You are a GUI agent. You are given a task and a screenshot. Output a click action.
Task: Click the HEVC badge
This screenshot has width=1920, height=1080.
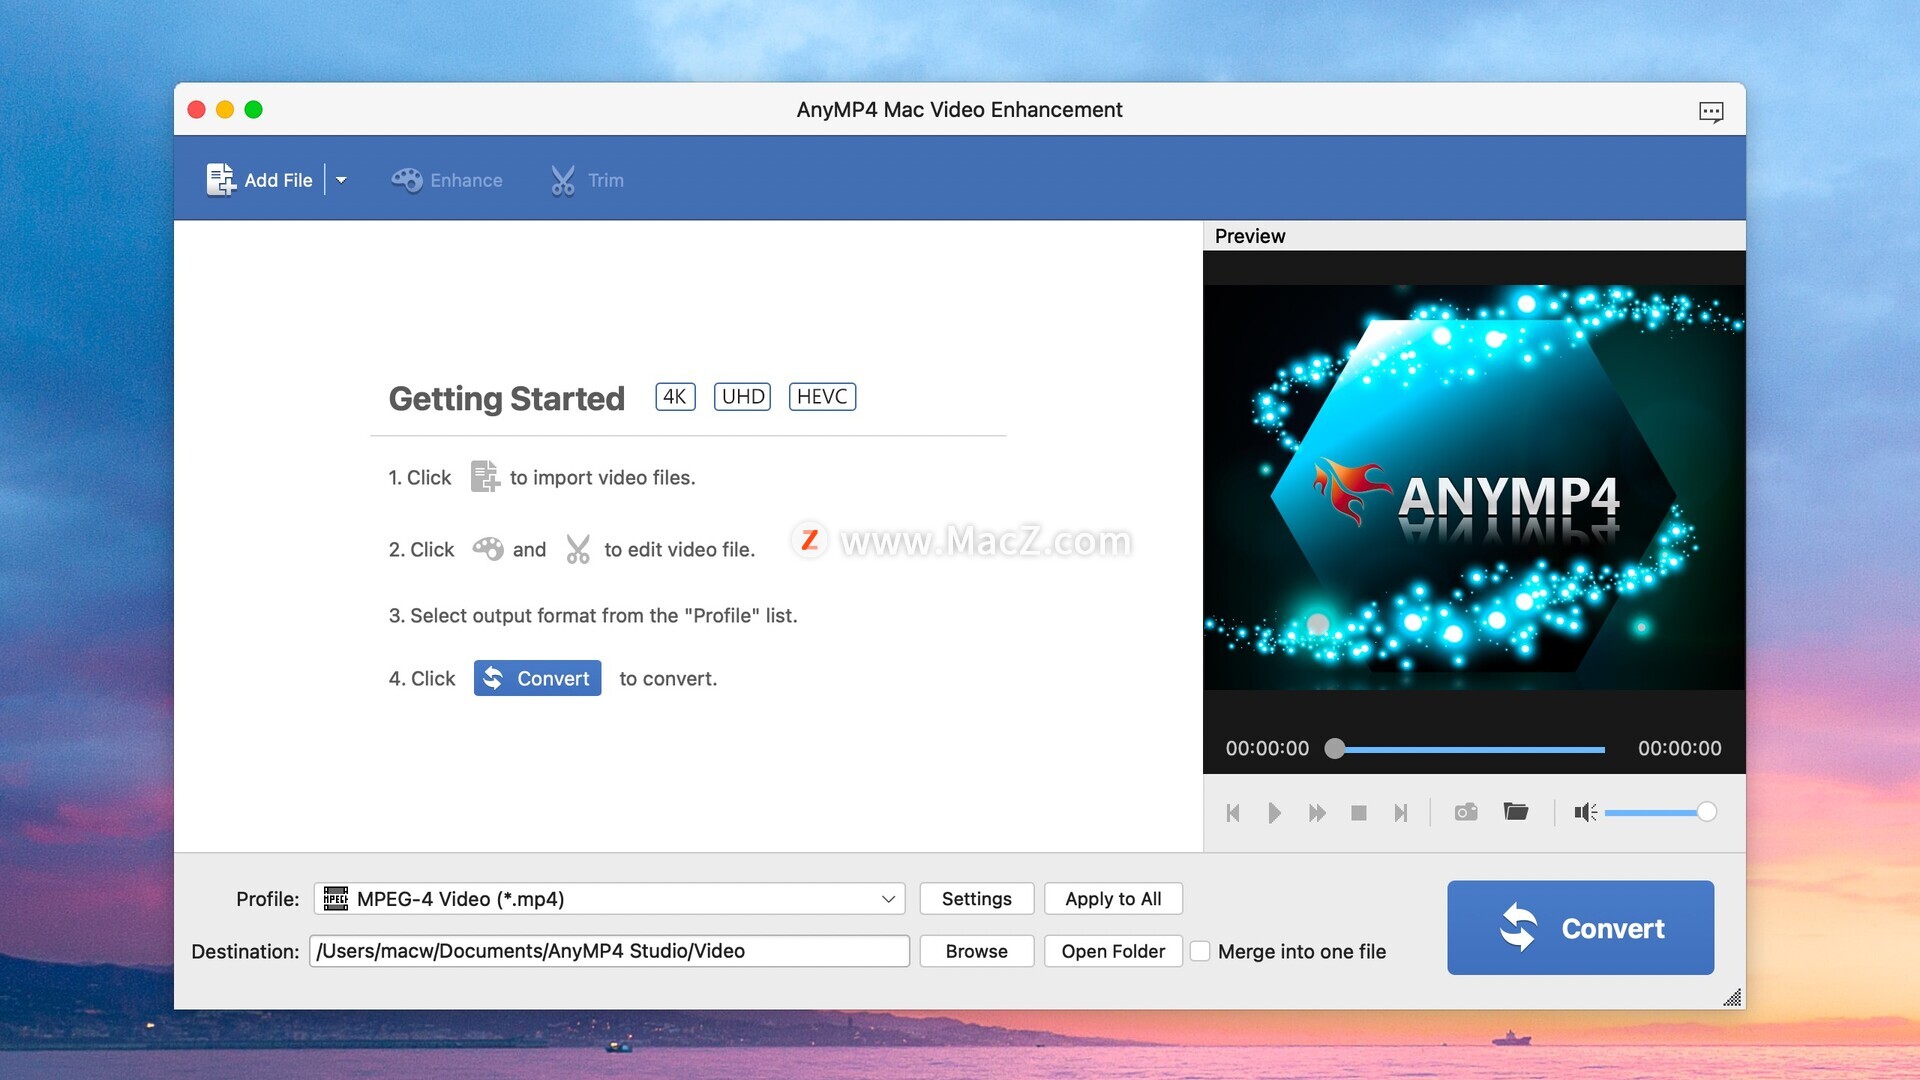point(822,397)
